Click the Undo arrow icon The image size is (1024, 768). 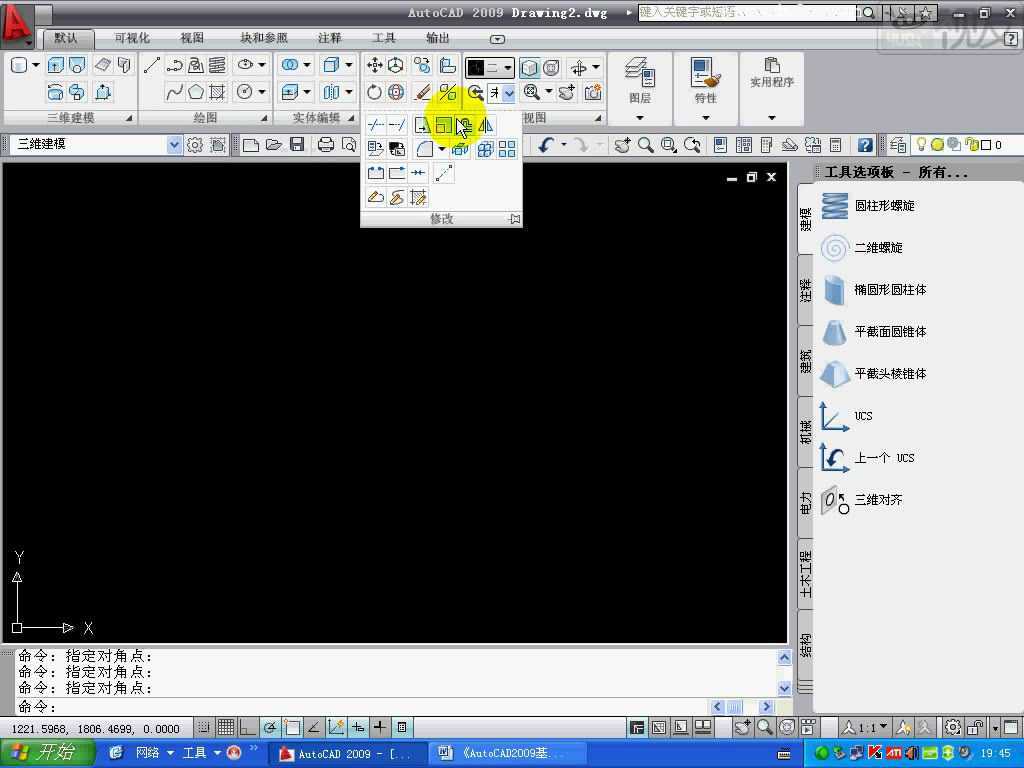[x=547, y=144]
